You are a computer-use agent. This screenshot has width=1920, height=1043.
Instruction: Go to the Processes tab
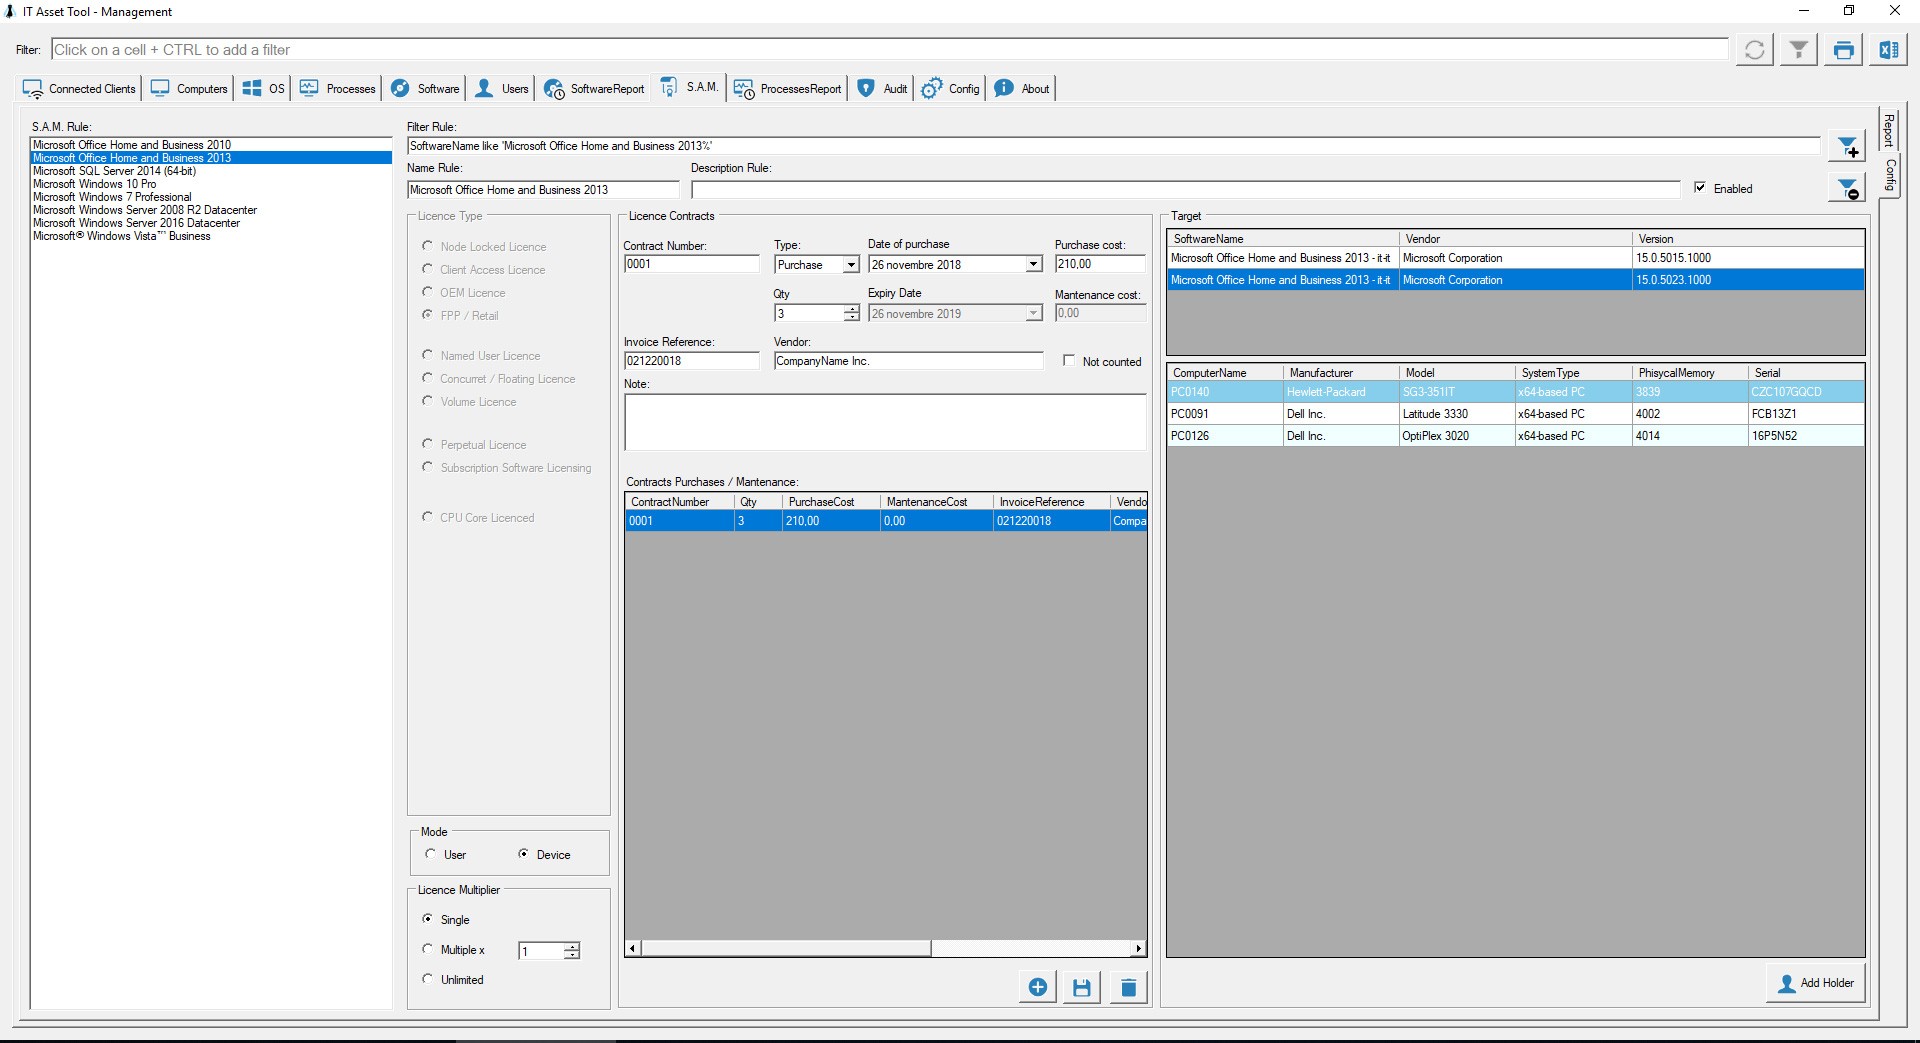pyautogui.click(x=338, y=89)
